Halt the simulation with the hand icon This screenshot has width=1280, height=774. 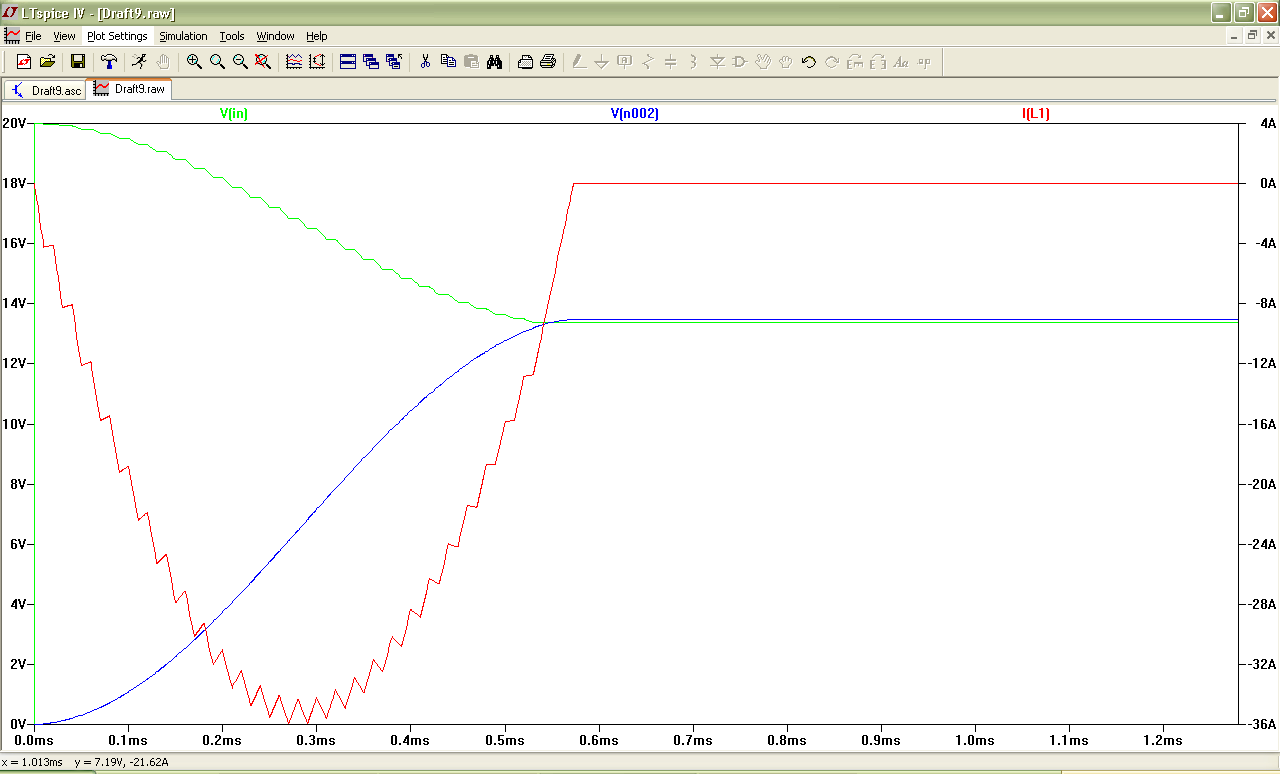pos(162,62)
